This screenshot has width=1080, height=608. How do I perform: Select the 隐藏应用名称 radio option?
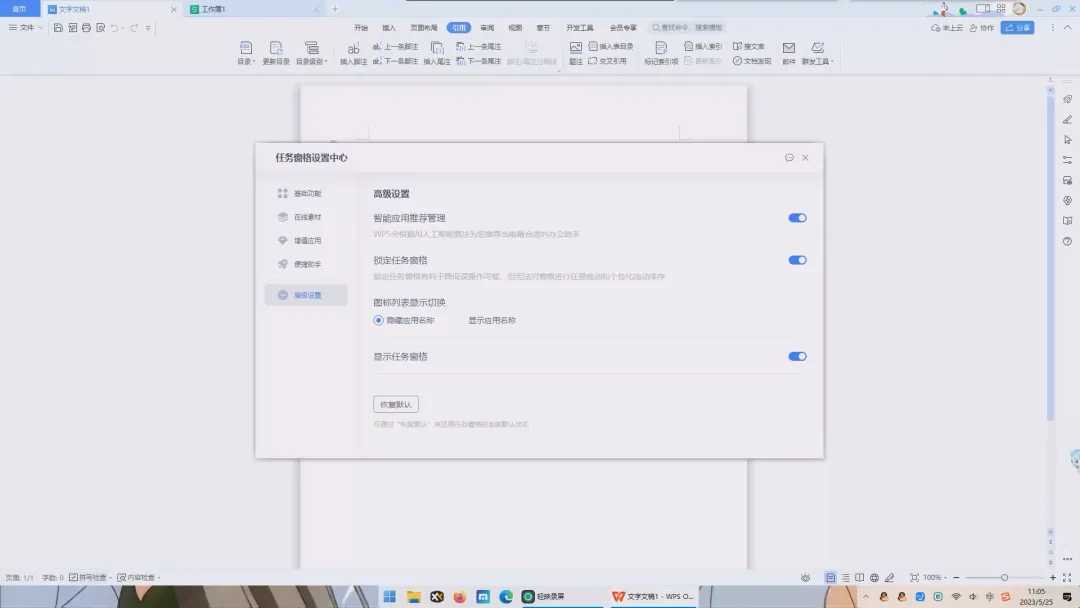point(404,320)
